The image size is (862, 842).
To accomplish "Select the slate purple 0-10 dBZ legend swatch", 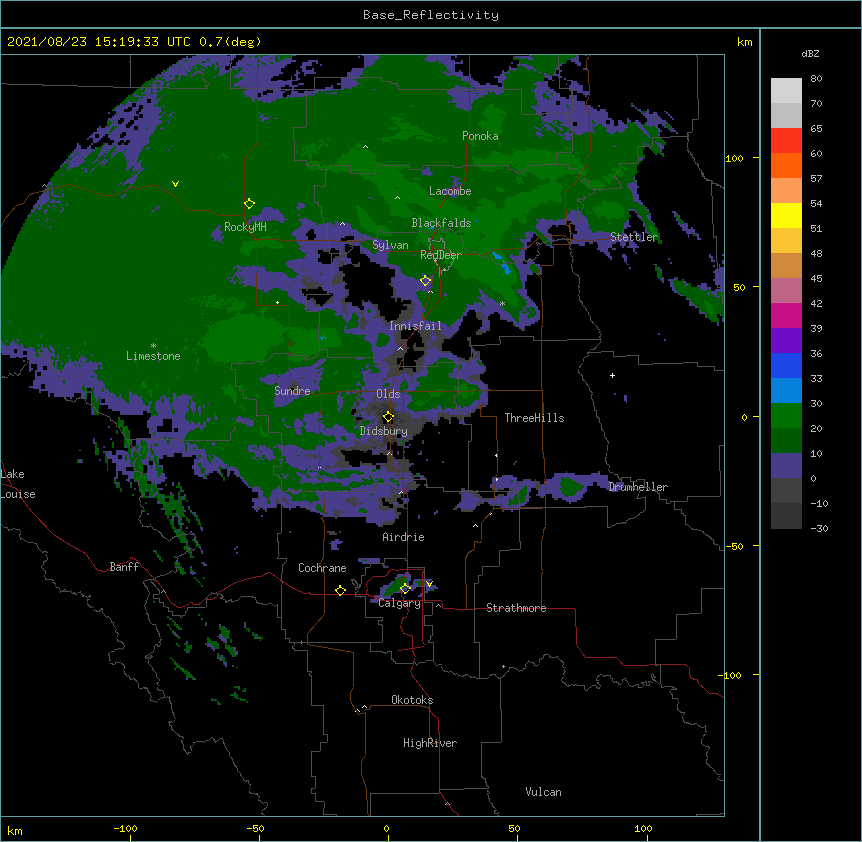I will coord(786,465).
